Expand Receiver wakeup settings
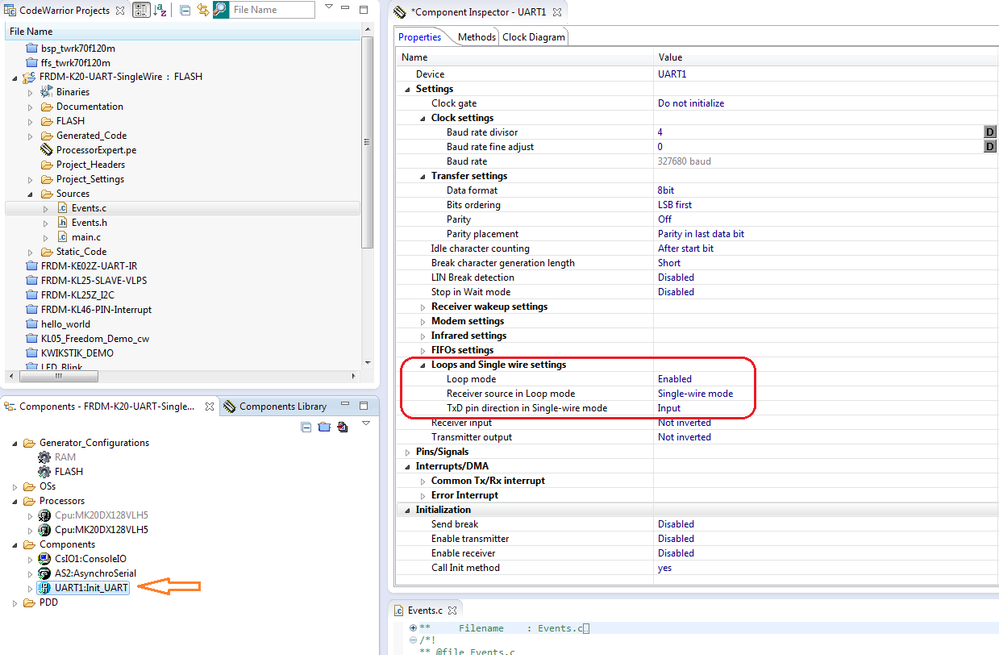The height and width of the screenshot is (655, 999). click(422, 307)
